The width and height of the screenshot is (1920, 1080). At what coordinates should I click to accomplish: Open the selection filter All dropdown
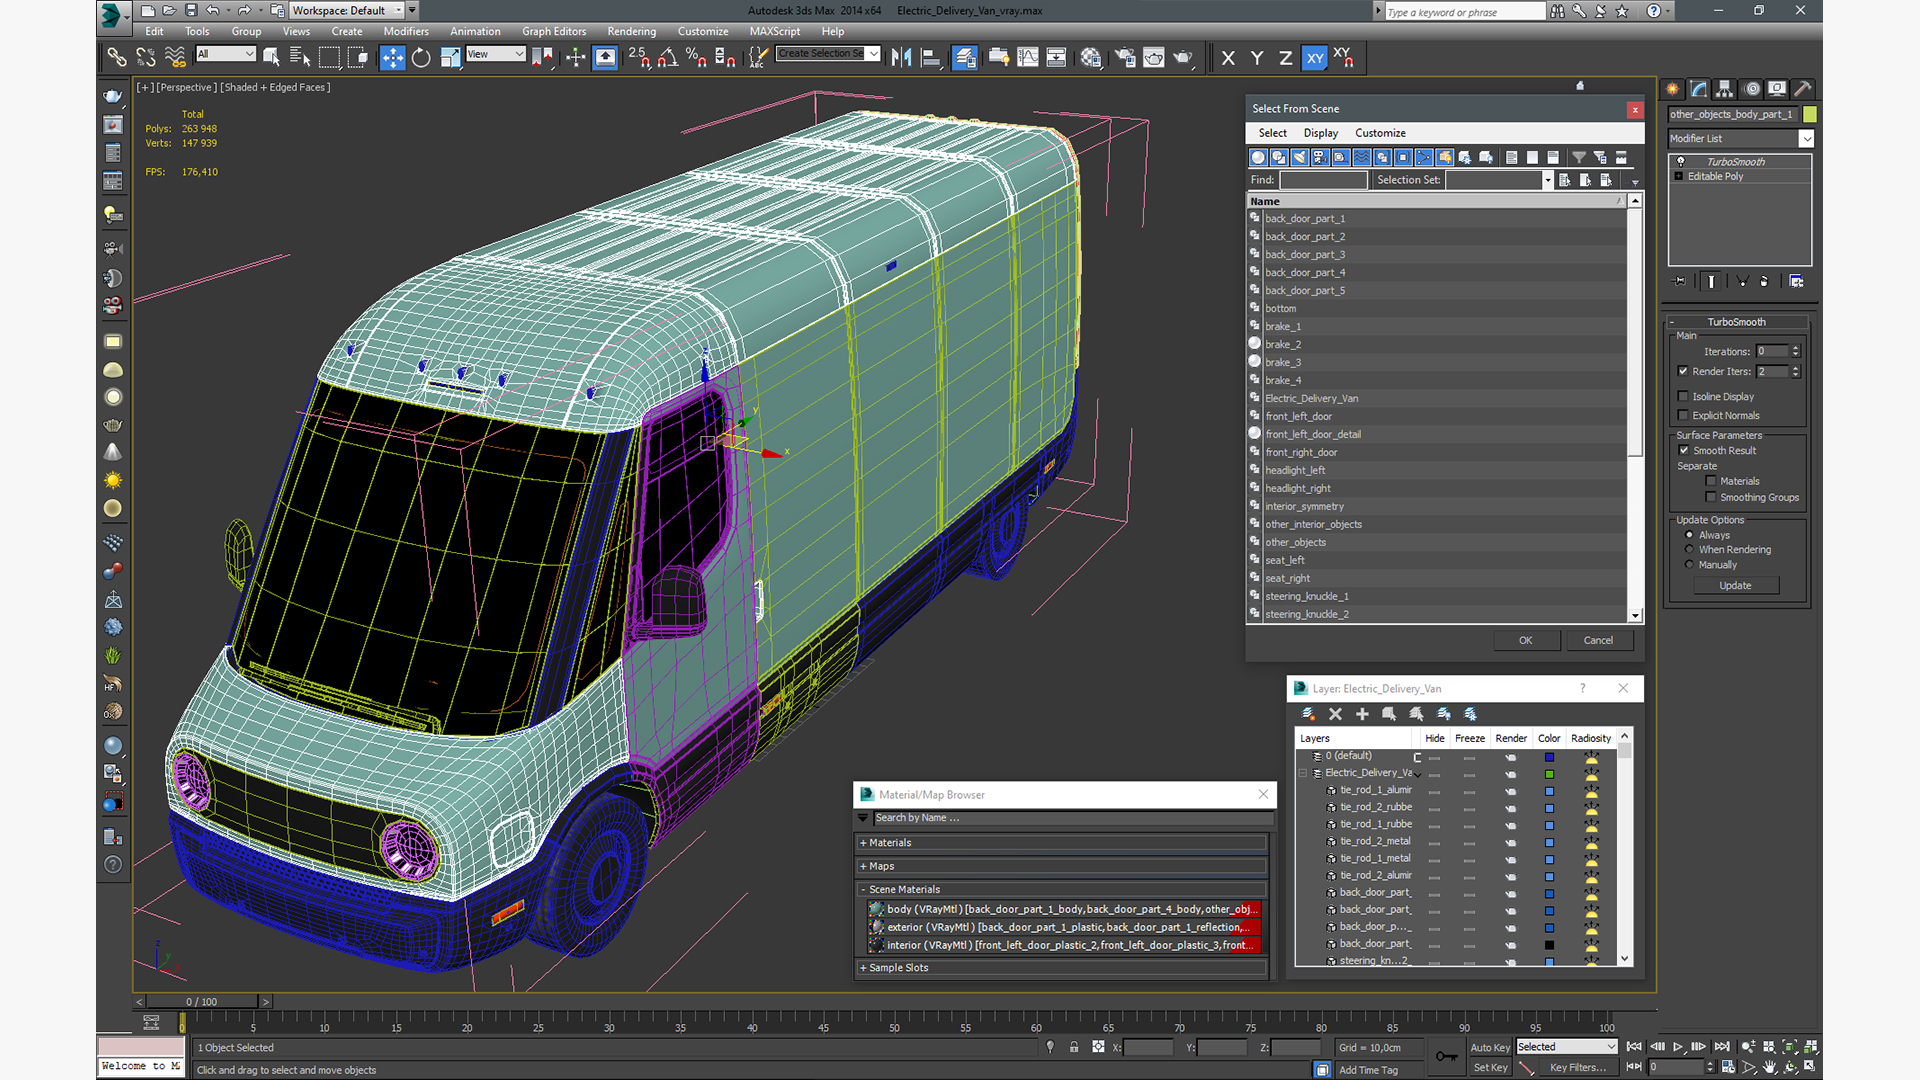click(226, 54)
